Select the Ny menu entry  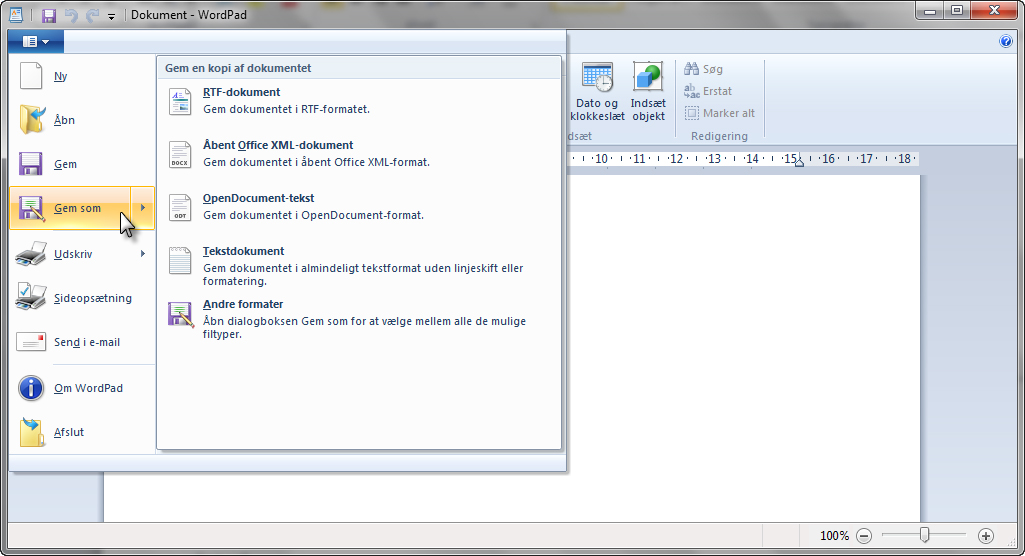(82, 76)
